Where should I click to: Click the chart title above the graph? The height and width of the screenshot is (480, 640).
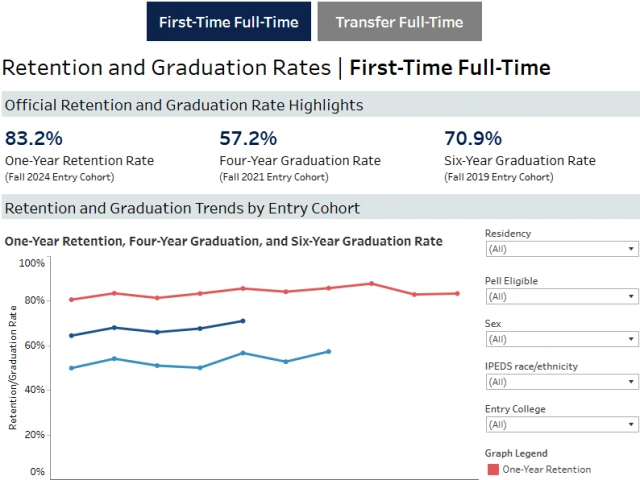point(223,241)
